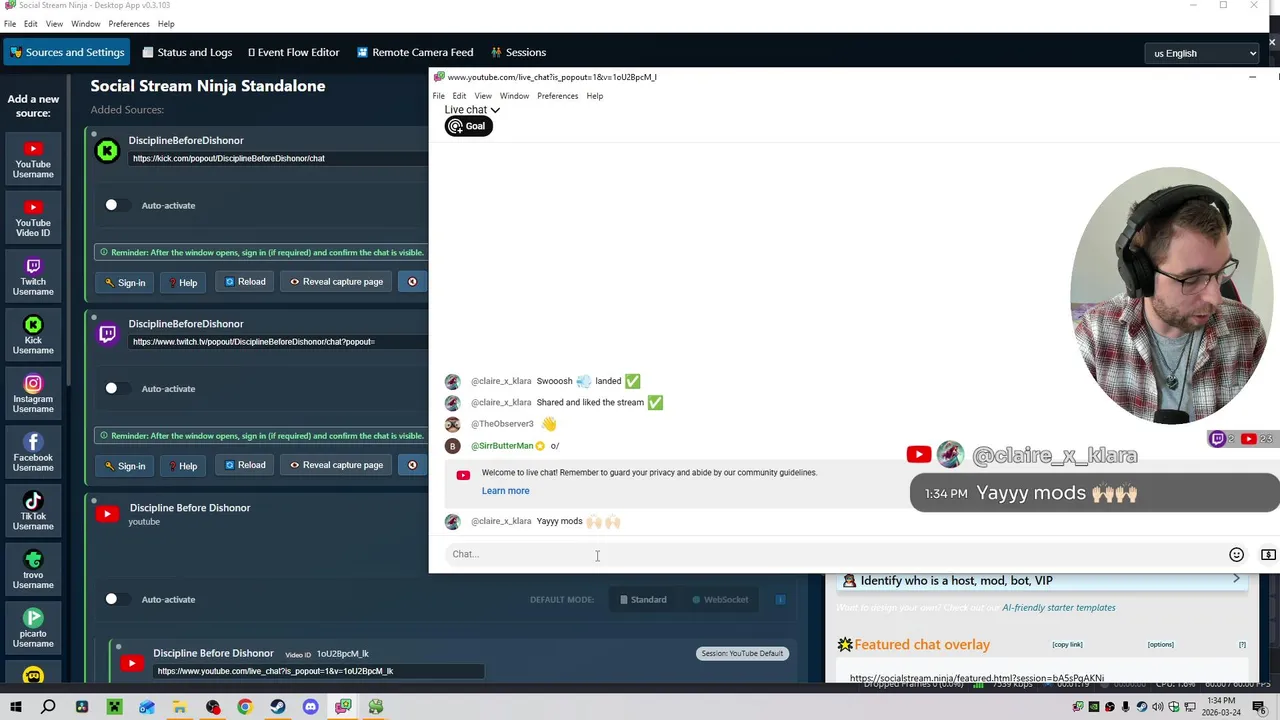Add a Twitch Username source
The width and height of the screenshot is (1280, 720).
[x=33, y=277]
